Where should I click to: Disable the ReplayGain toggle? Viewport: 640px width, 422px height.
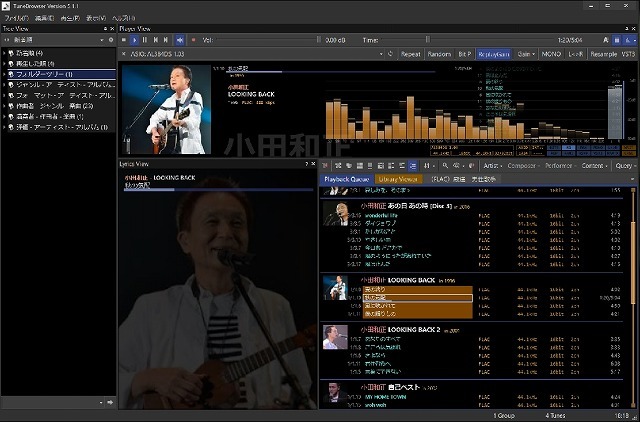(x=494, y=54)
